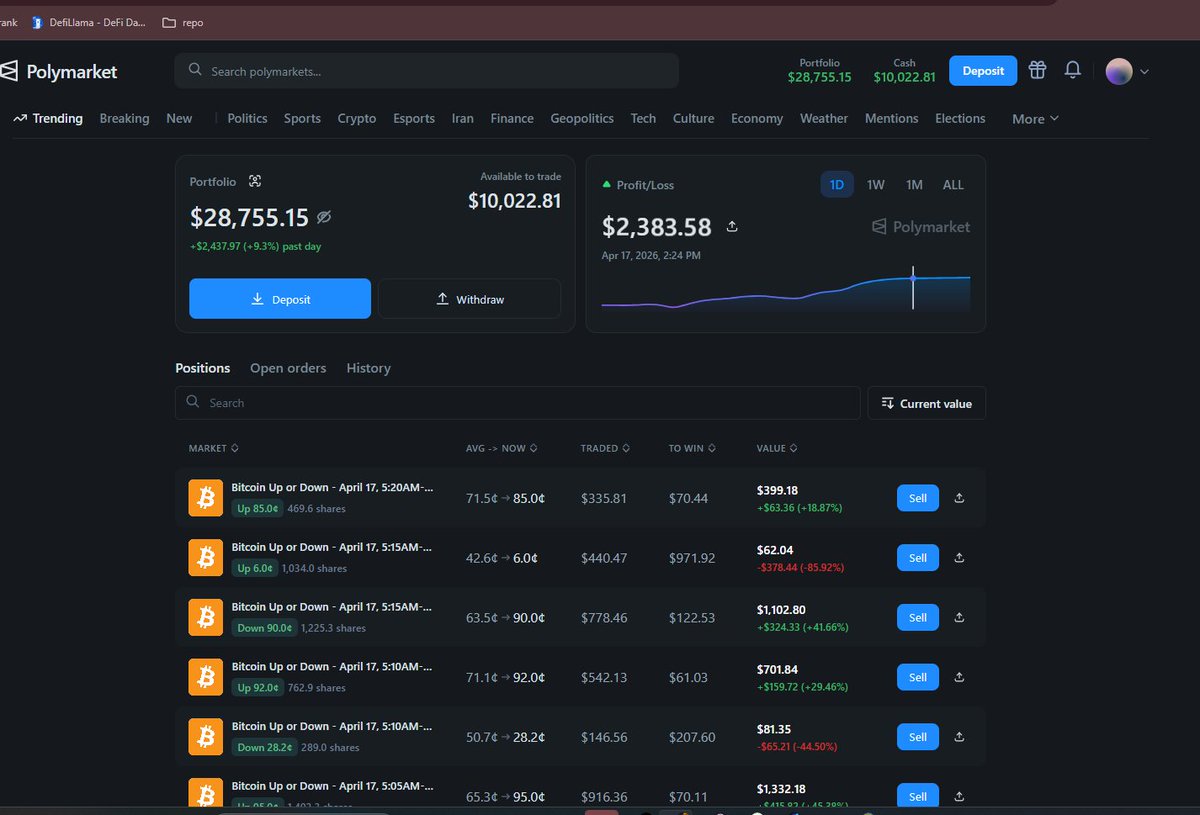Sort by TO WIN column
The width and height of the screenshot is (1200, 815).
(x=694, y=448)
